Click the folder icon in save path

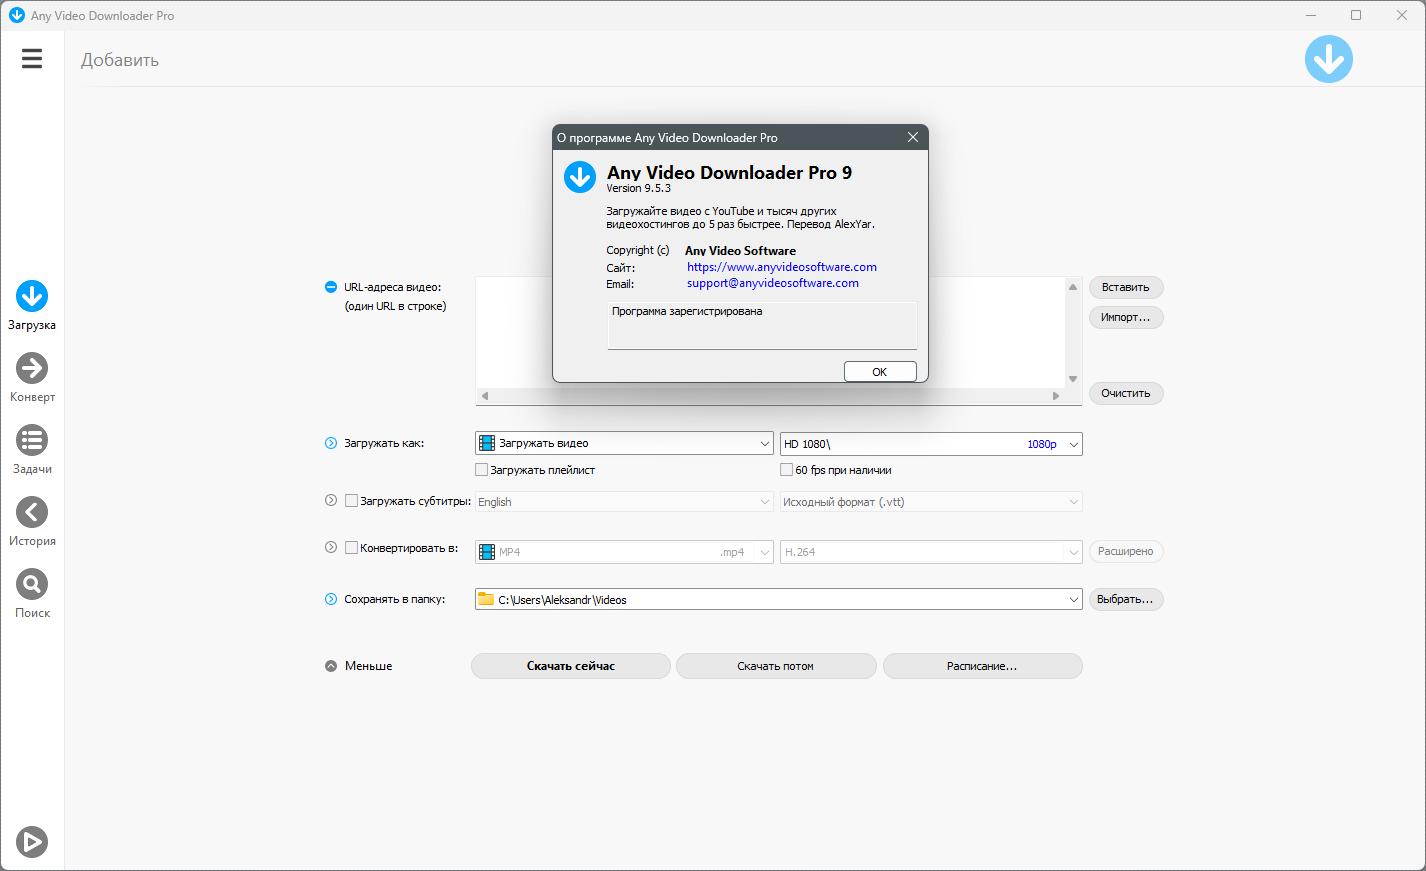486,599
